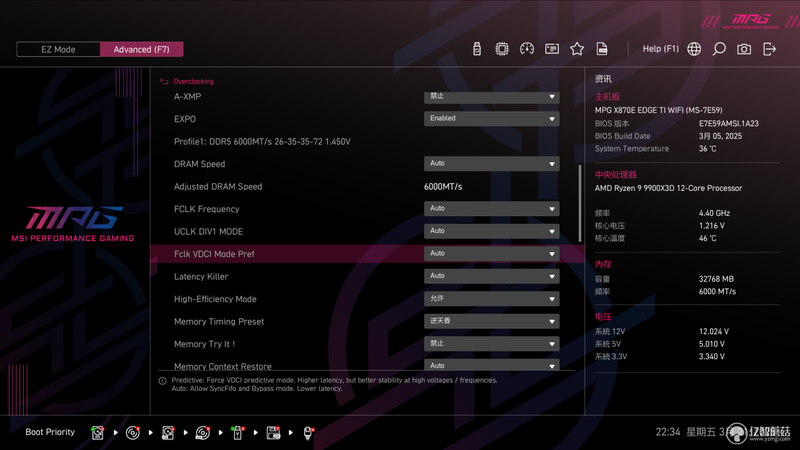Select the network cable boot device icon
Image resolution: width=800 pixels, height=450 pixels.
308,433
